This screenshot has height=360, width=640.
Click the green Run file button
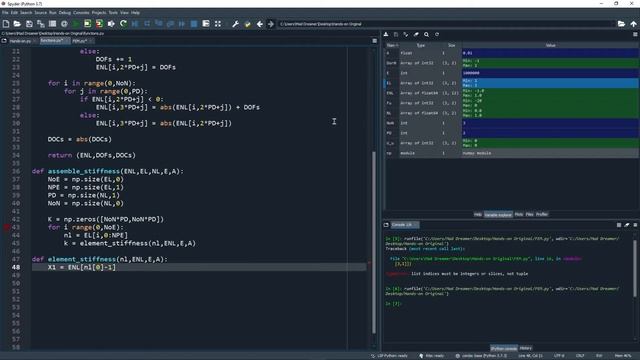coord(76,24)
